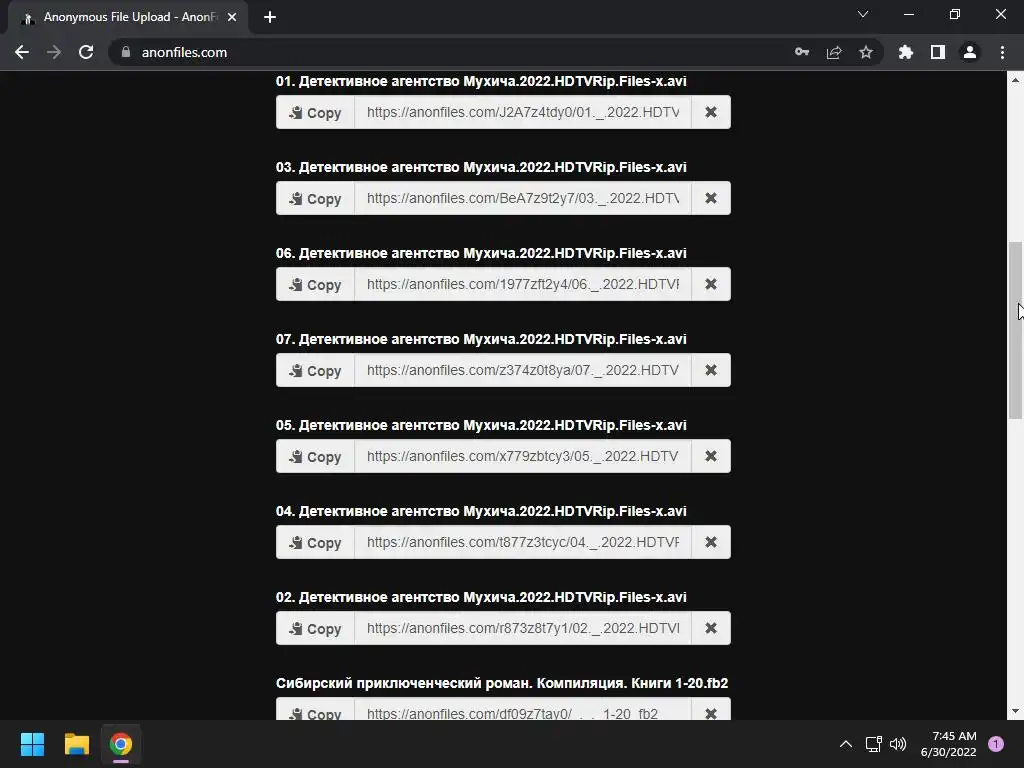The image size is (1024, 768).
Task: Select the BeA7z9t2y7 URL field
Action: pos(523,199)
